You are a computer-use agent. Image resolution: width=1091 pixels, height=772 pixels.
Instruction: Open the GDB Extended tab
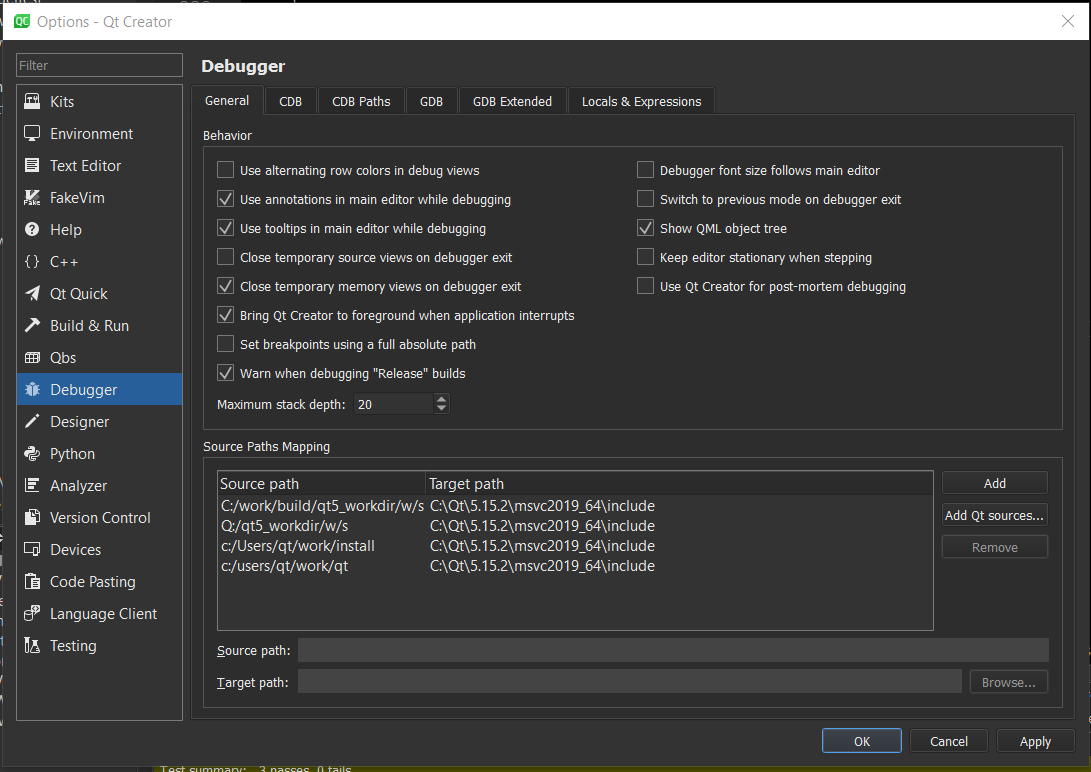click(513, 102)
